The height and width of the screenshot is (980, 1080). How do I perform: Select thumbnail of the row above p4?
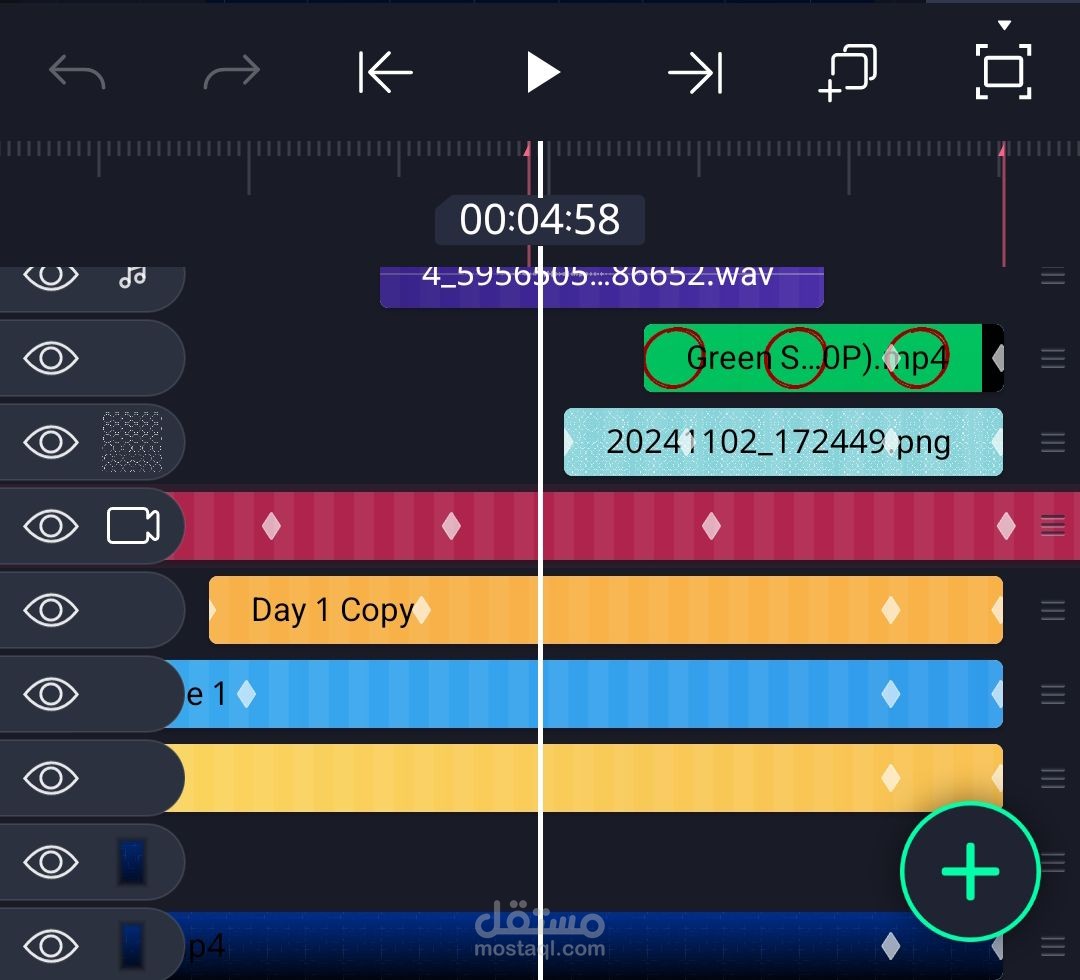coord(132,862)
